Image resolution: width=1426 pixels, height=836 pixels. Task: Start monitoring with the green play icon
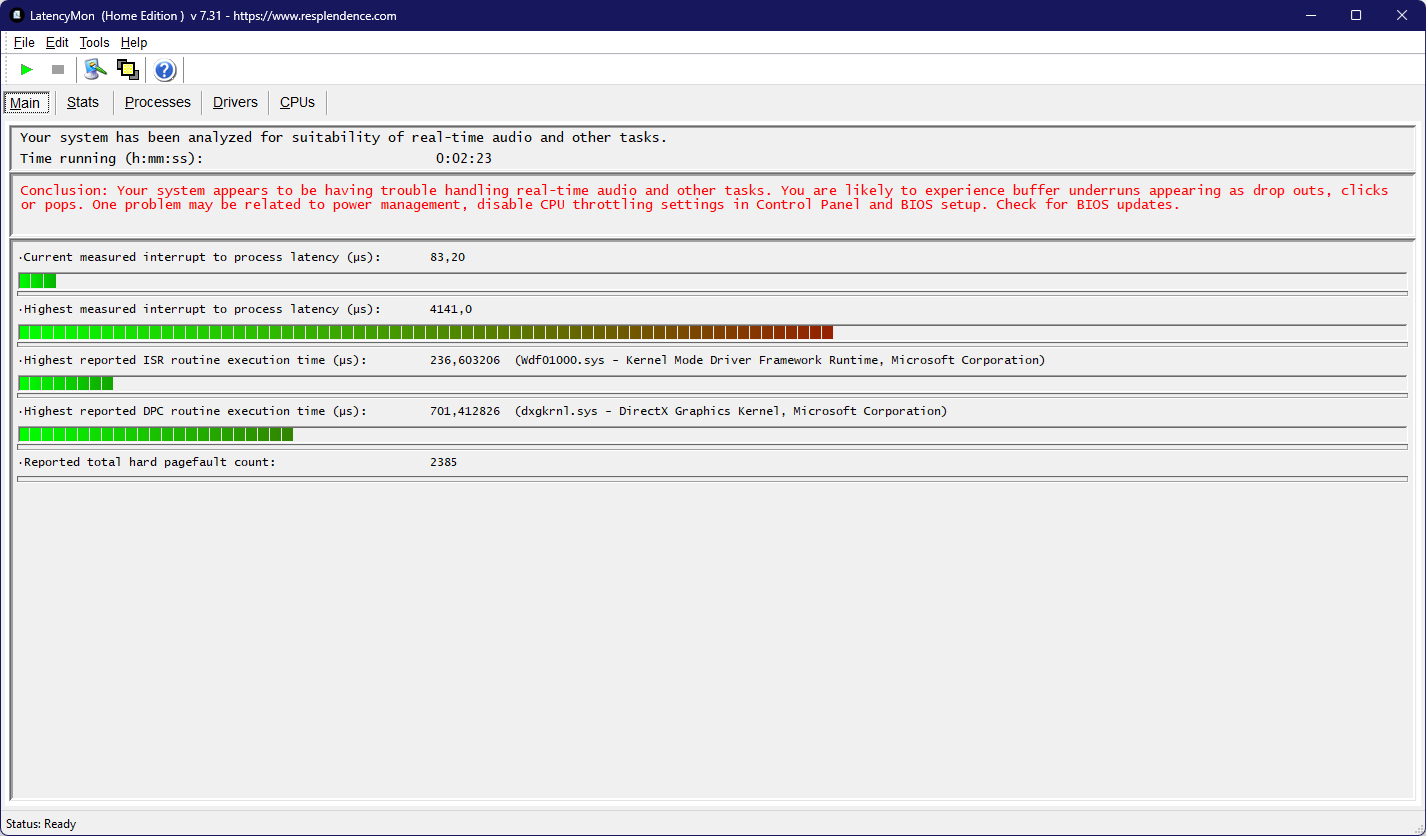[27, 70]
